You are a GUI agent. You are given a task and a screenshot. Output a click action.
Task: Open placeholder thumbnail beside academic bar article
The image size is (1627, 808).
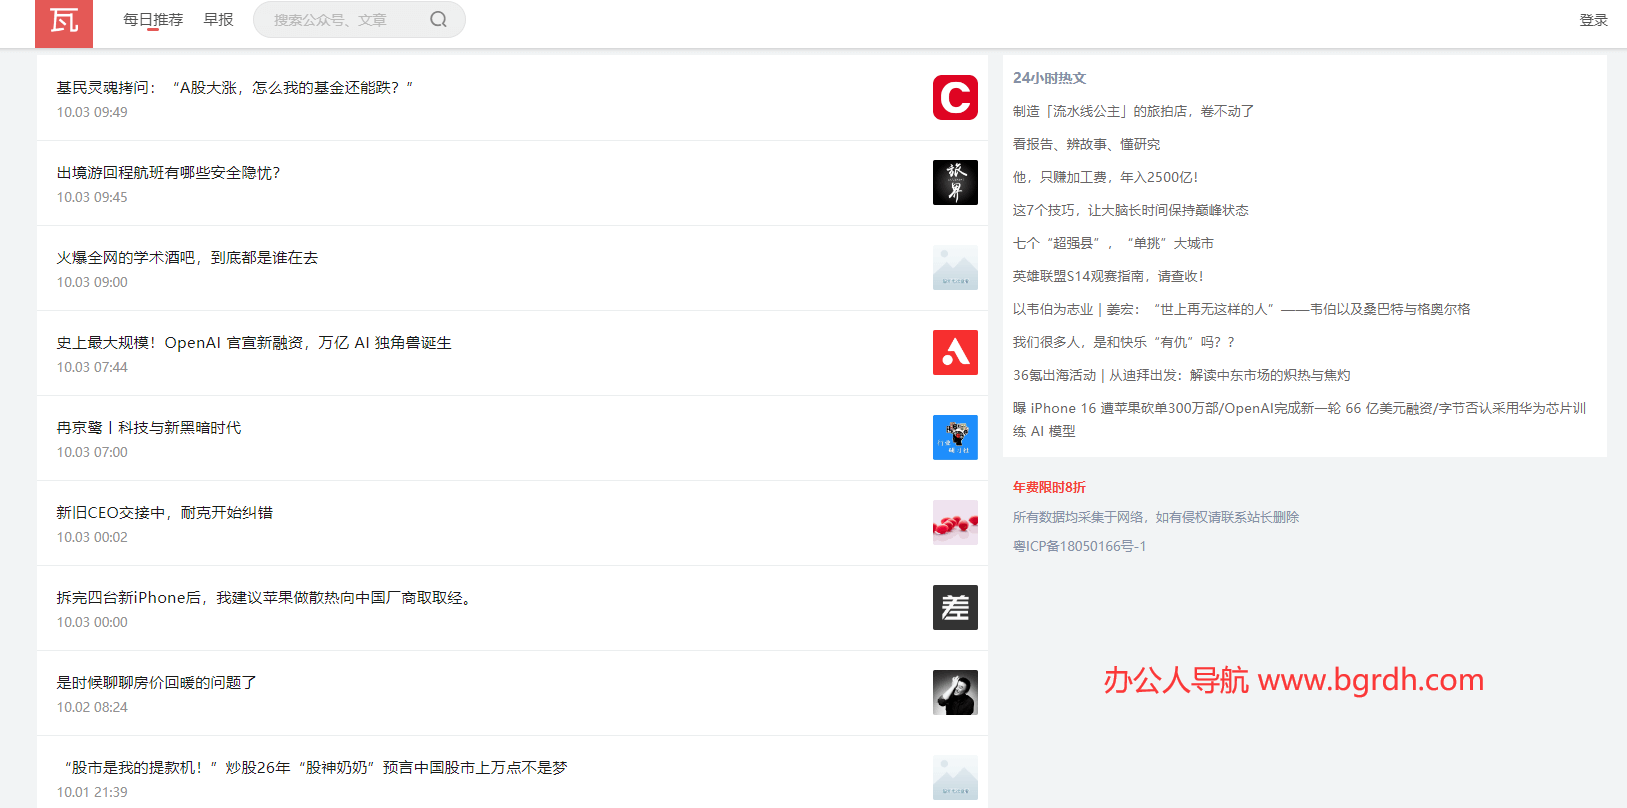955,268
